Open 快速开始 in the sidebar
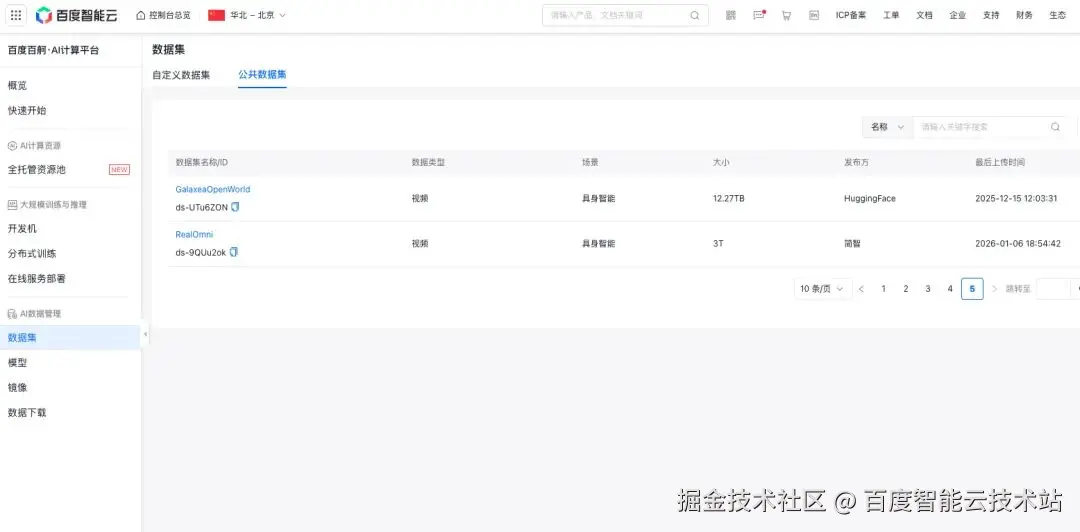 click(27, 110)
